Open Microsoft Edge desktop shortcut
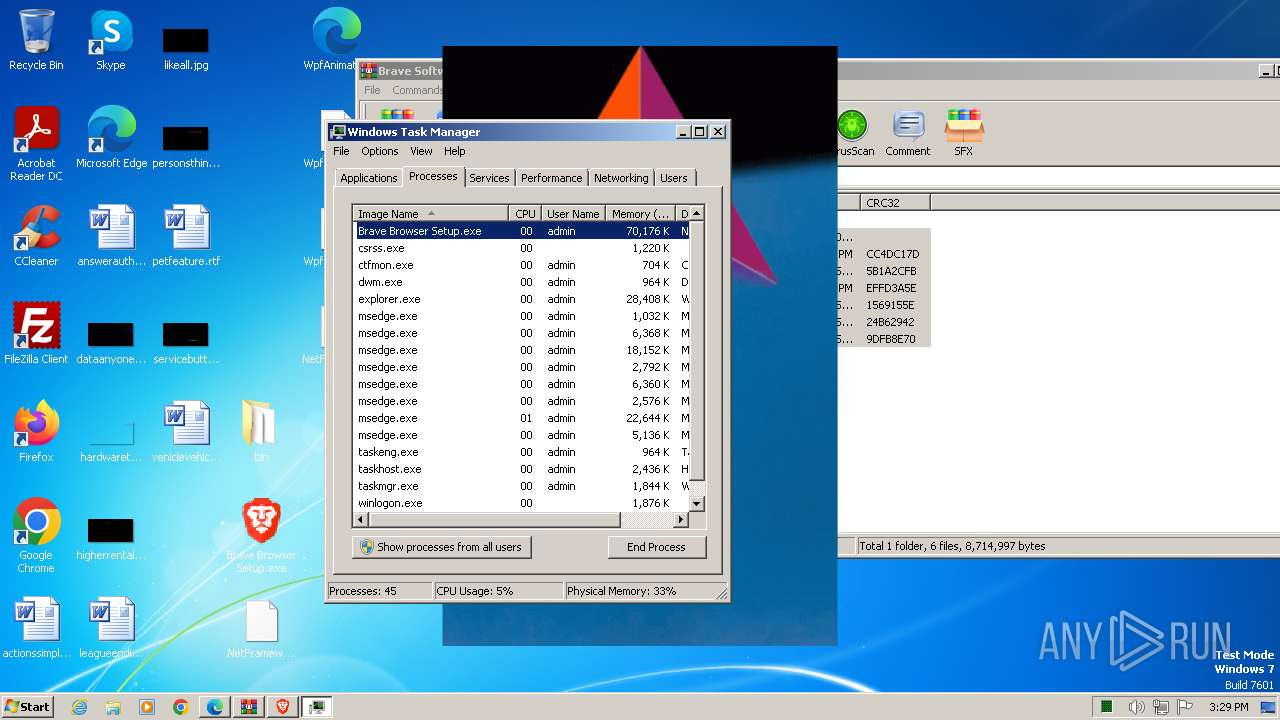The height and width of the screenshot is (720, 1280). click(111, 138)
